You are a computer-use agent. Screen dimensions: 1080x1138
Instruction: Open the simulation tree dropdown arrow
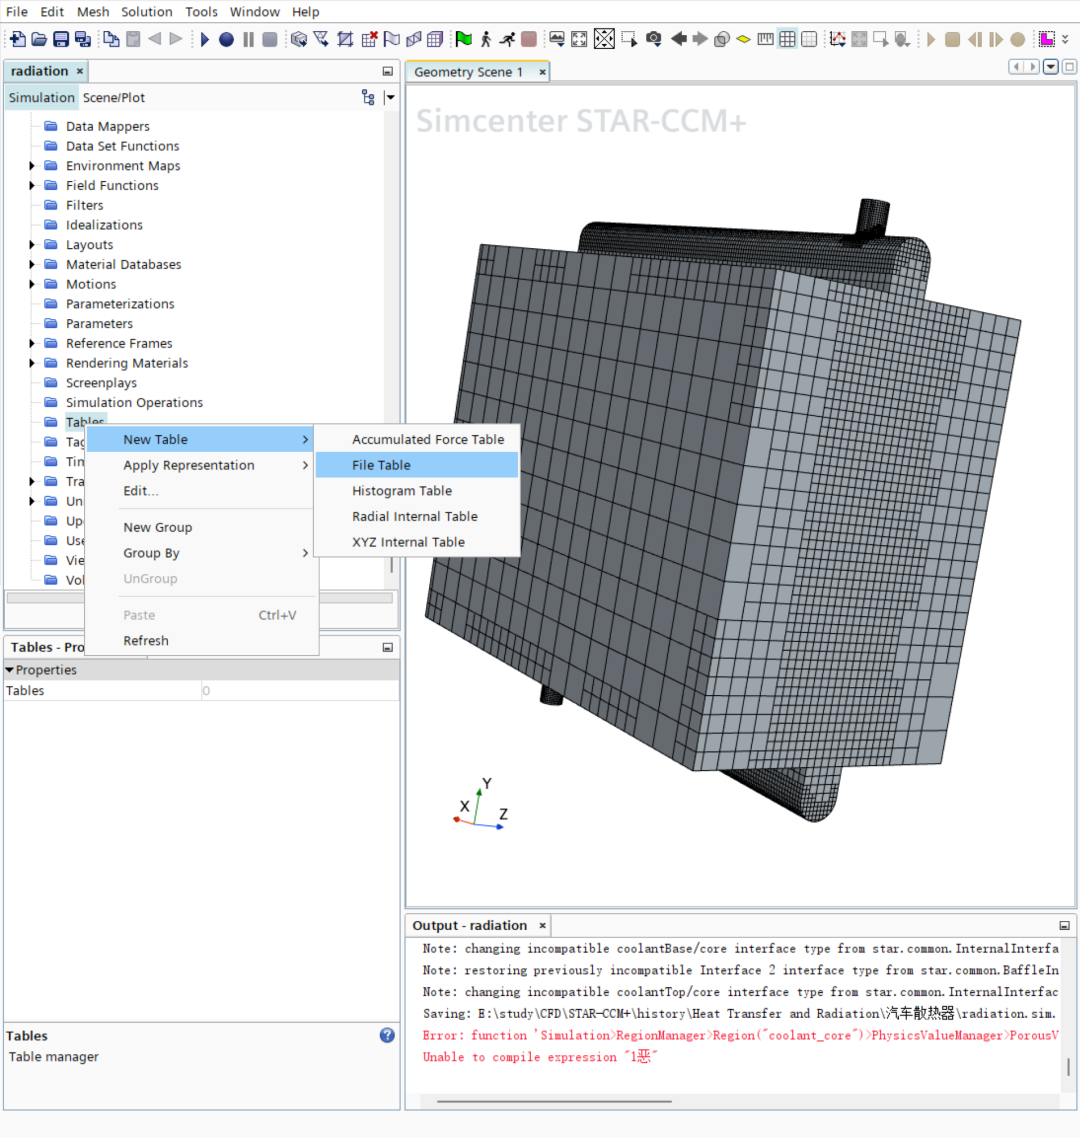(390, 97)
